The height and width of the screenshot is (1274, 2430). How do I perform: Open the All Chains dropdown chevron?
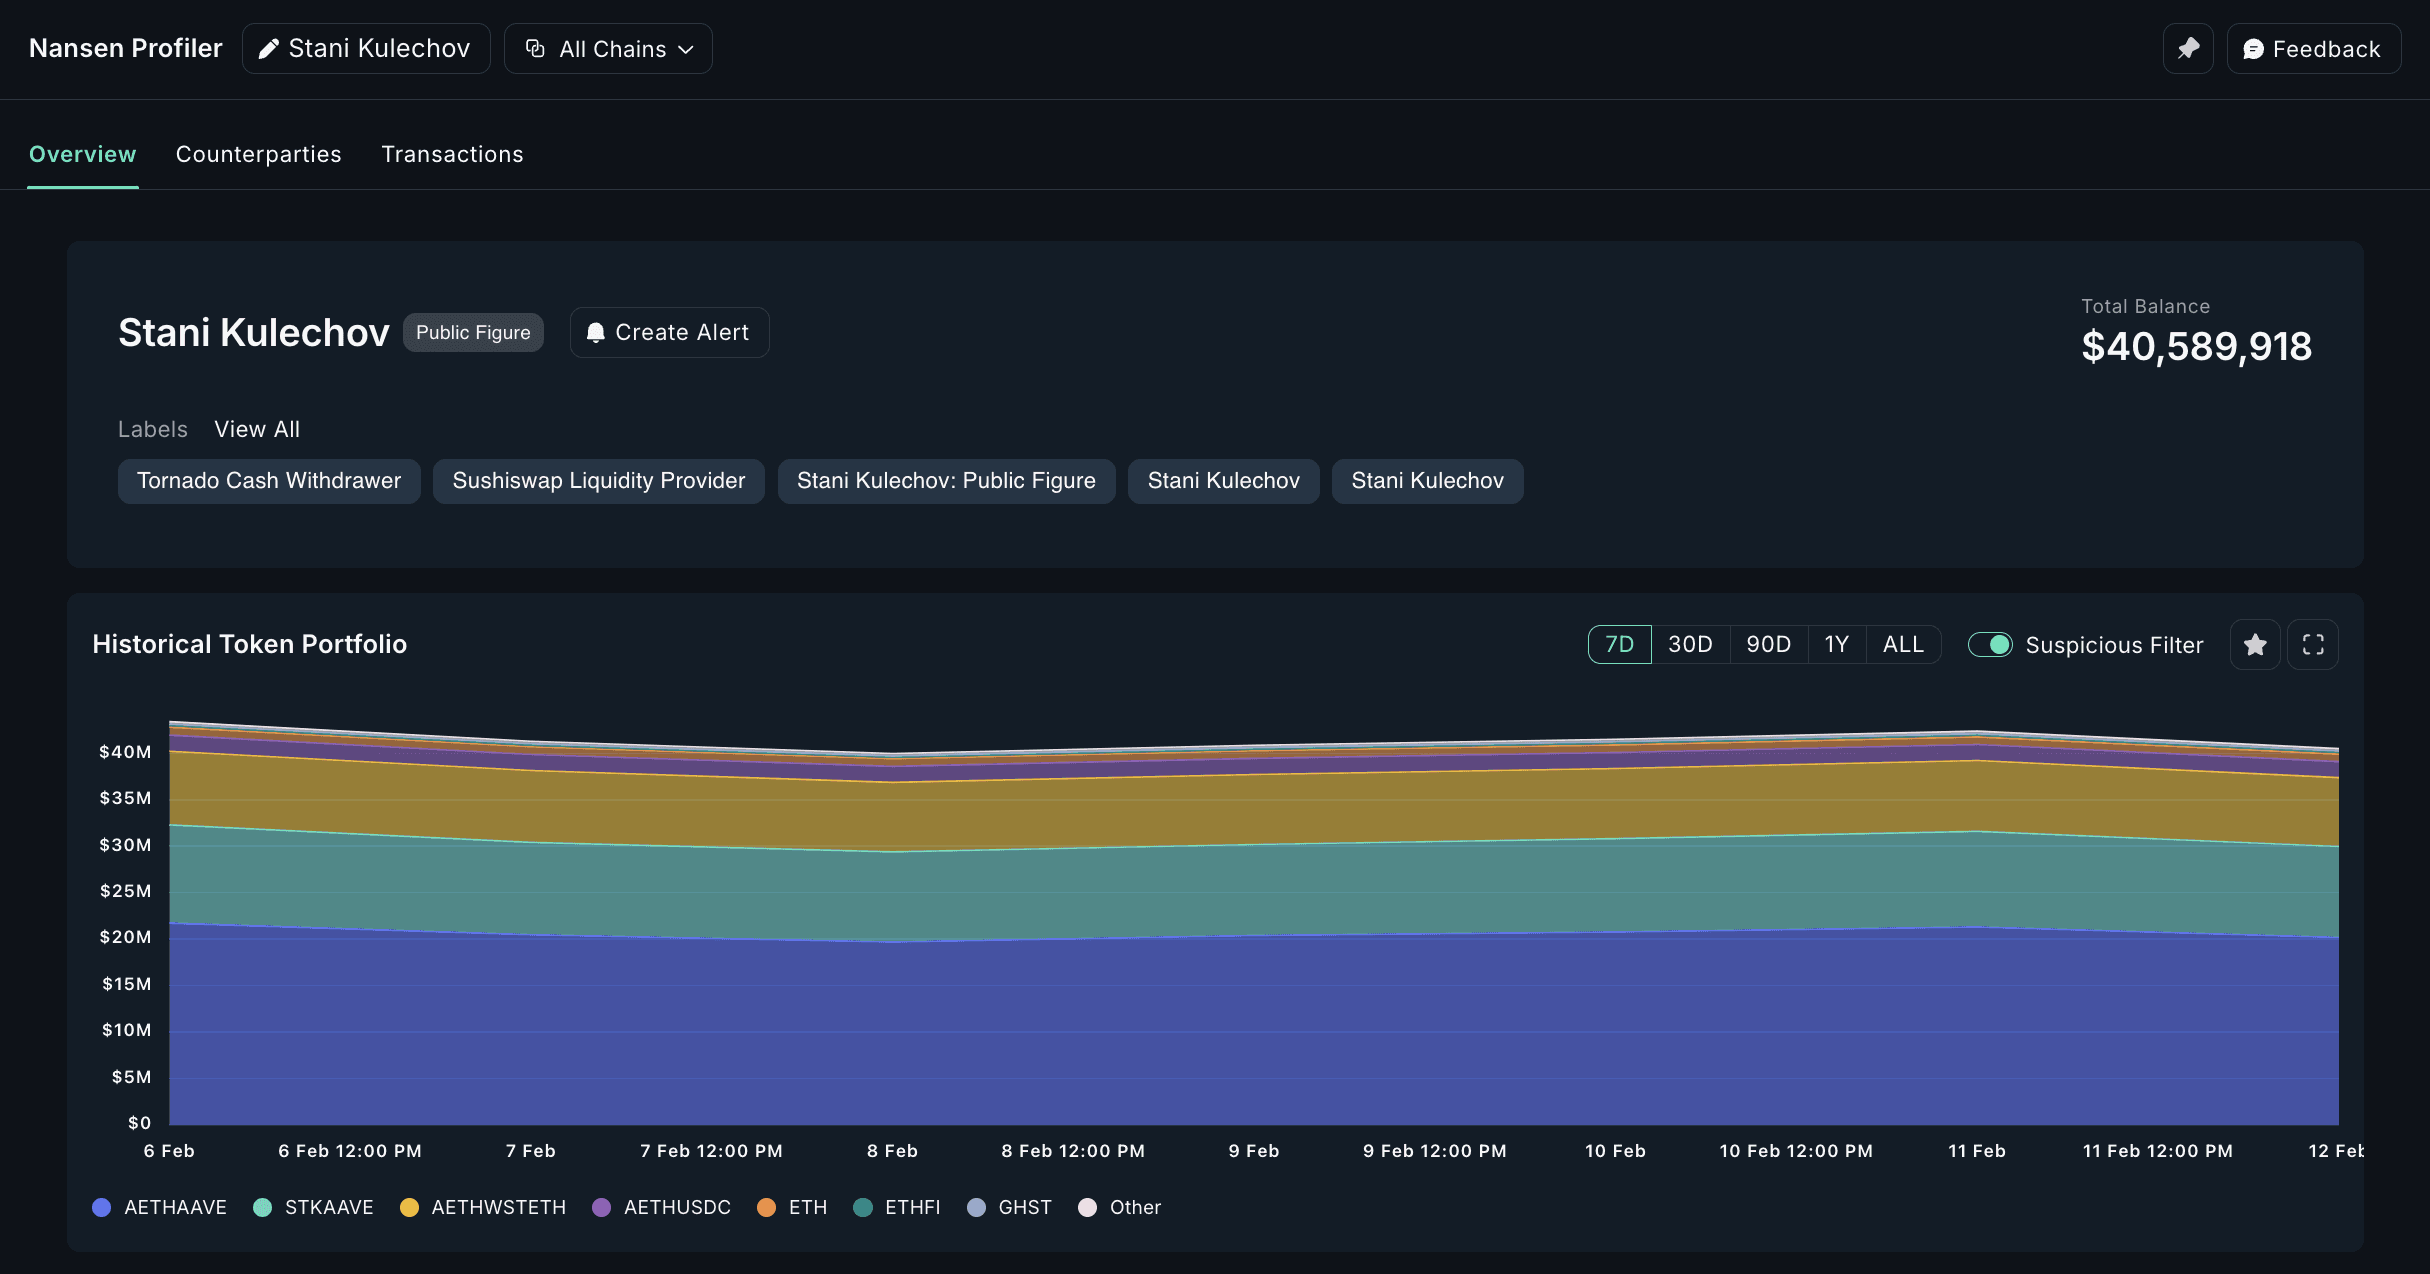(x=686, y=49)
